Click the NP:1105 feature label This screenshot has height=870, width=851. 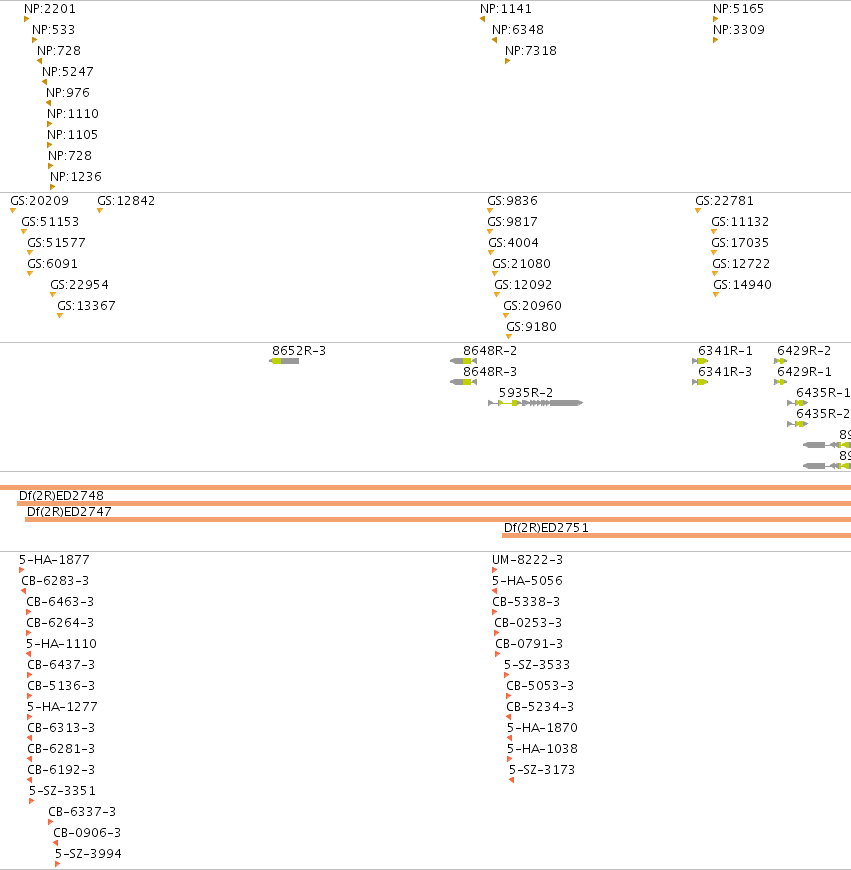click(72, 135)
